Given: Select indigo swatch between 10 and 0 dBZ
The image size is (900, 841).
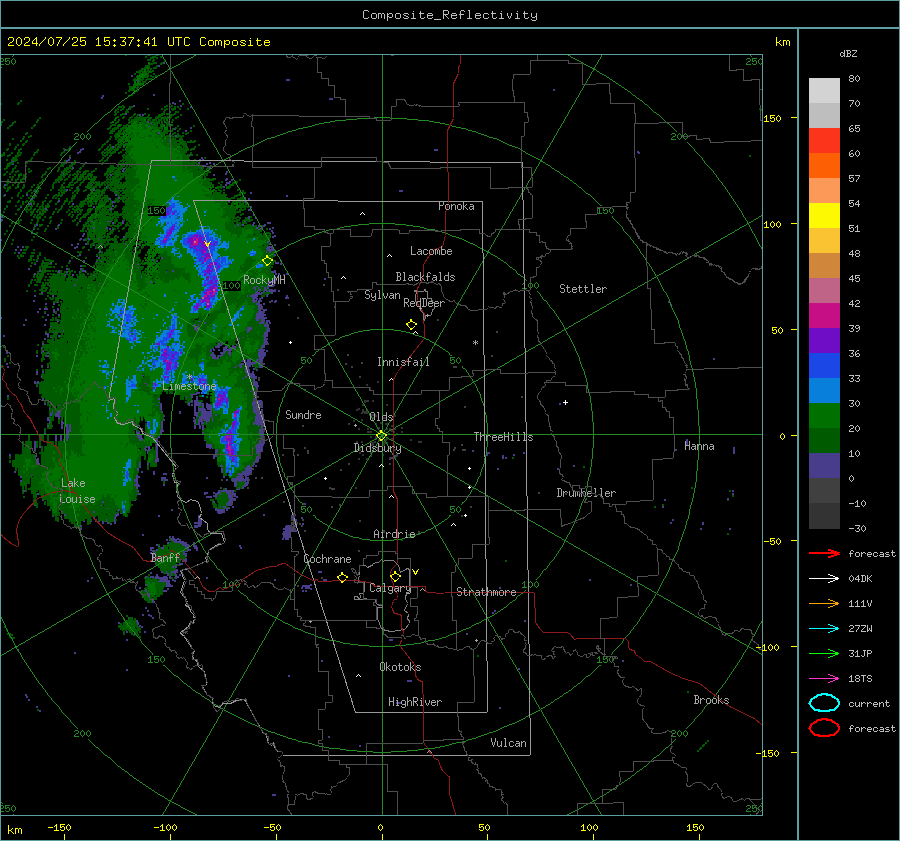Looking at the screenshot, I should pos(824,466).
